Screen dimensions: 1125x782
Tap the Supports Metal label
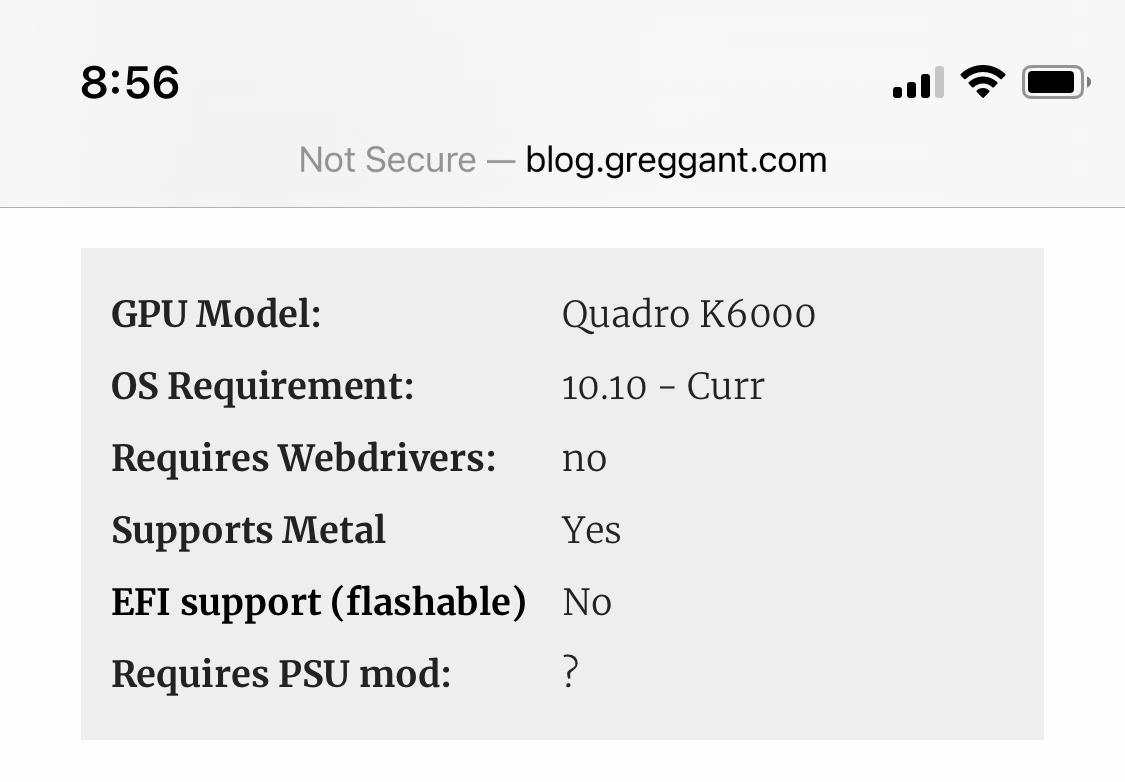click(x=248, y=531)
